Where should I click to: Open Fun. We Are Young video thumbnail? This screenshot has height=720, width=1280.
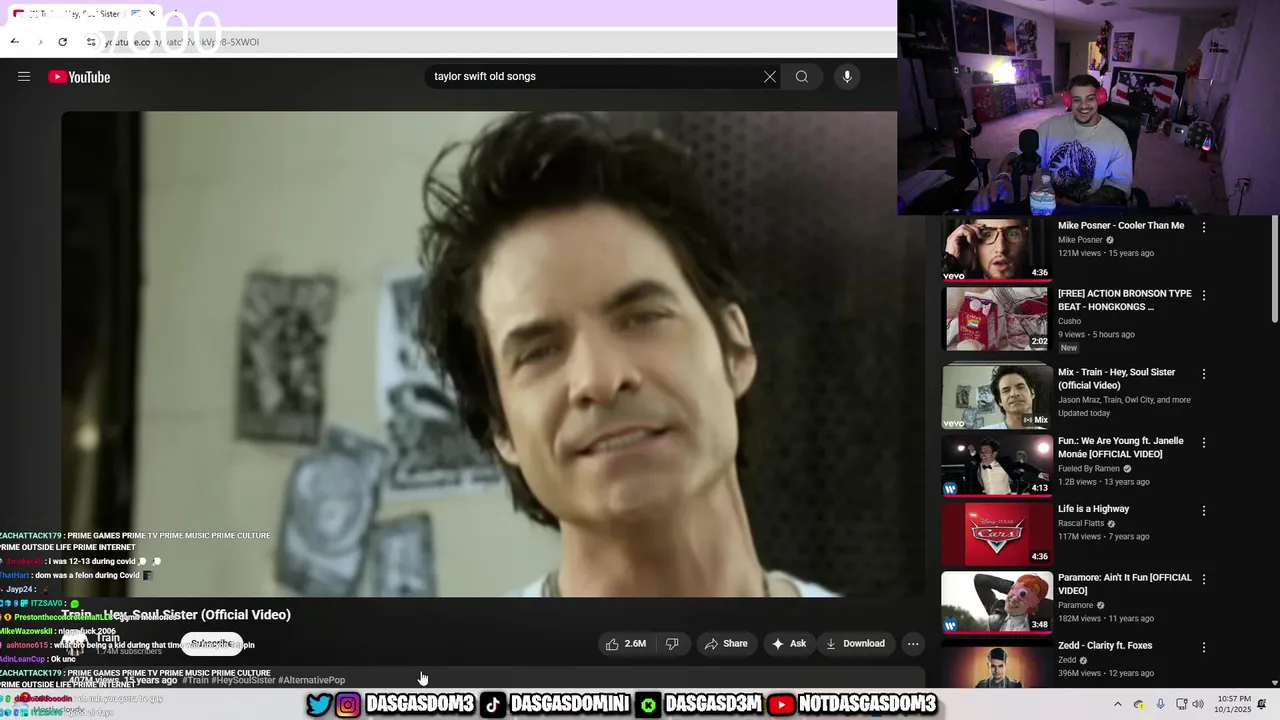(997, 465)
